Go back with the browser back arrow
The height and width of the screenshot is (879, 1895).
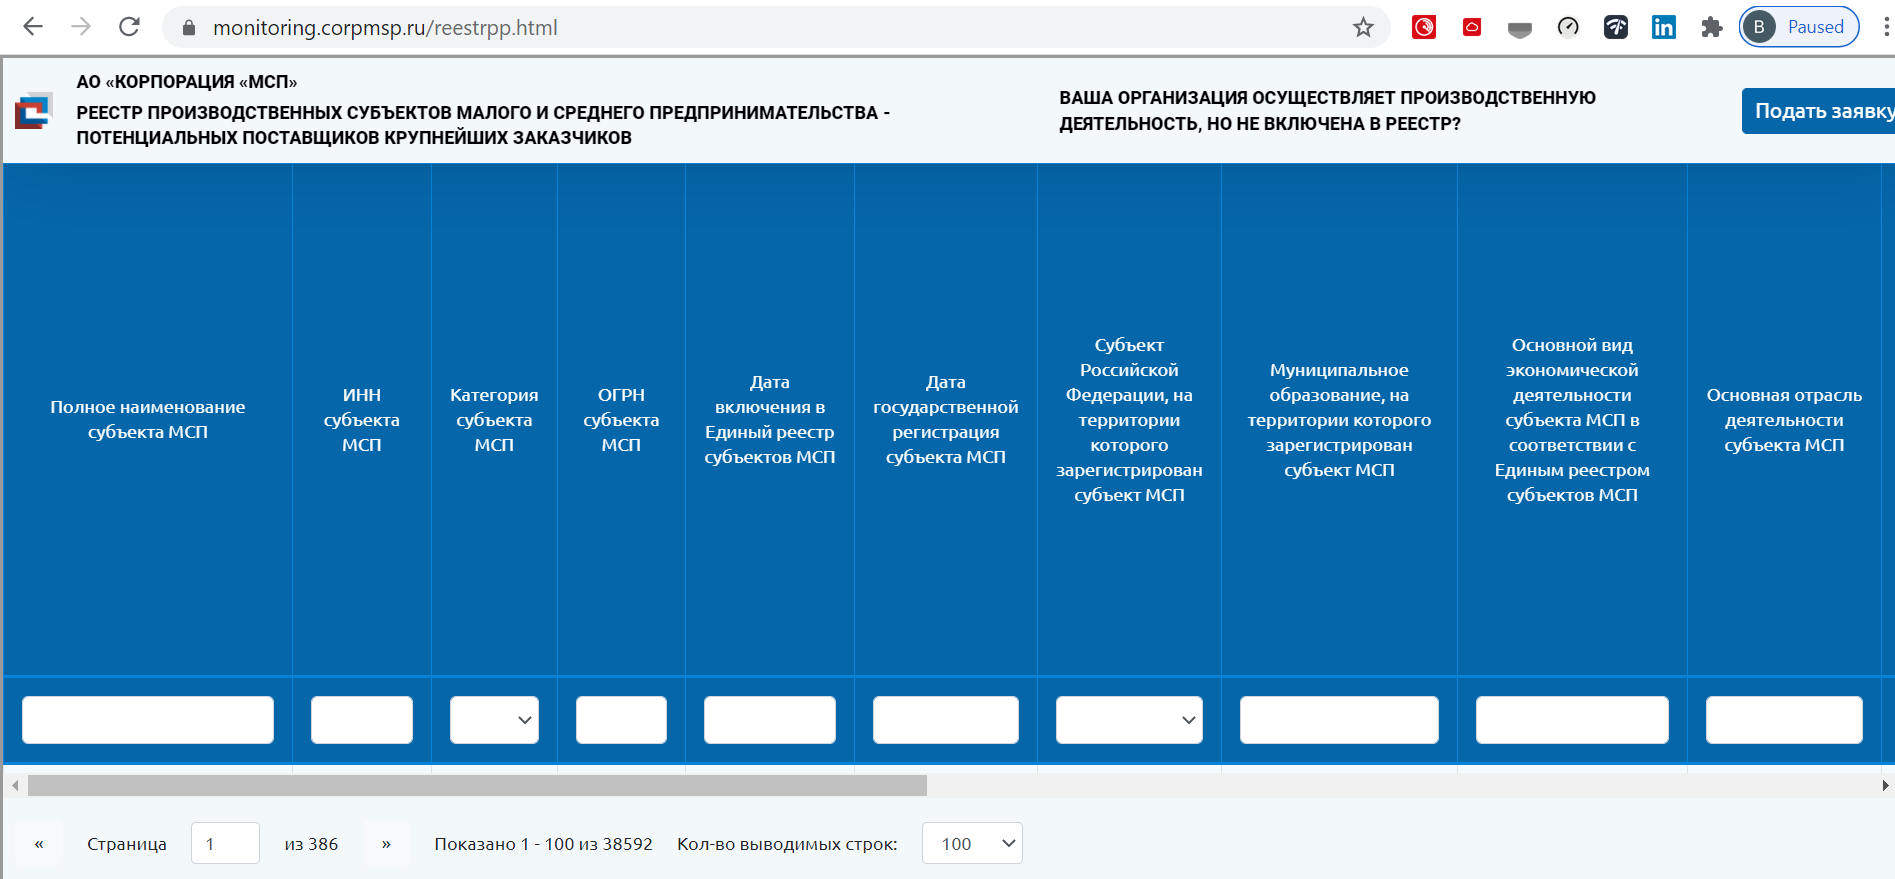pyautogui.click(x=33, y=27)
